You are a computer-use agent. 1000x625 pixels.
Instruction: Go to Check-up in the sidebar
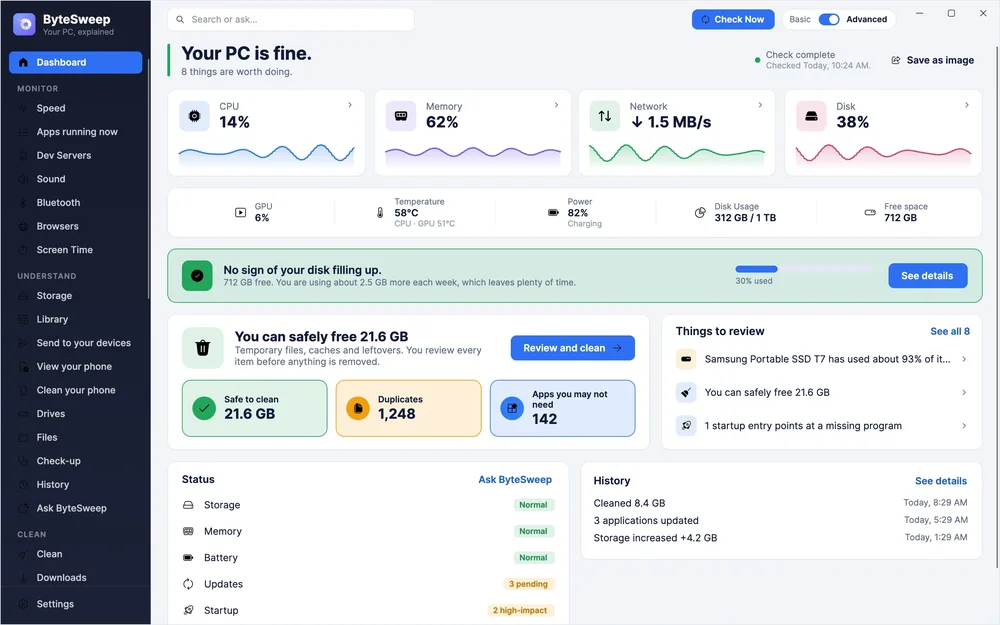75,461
